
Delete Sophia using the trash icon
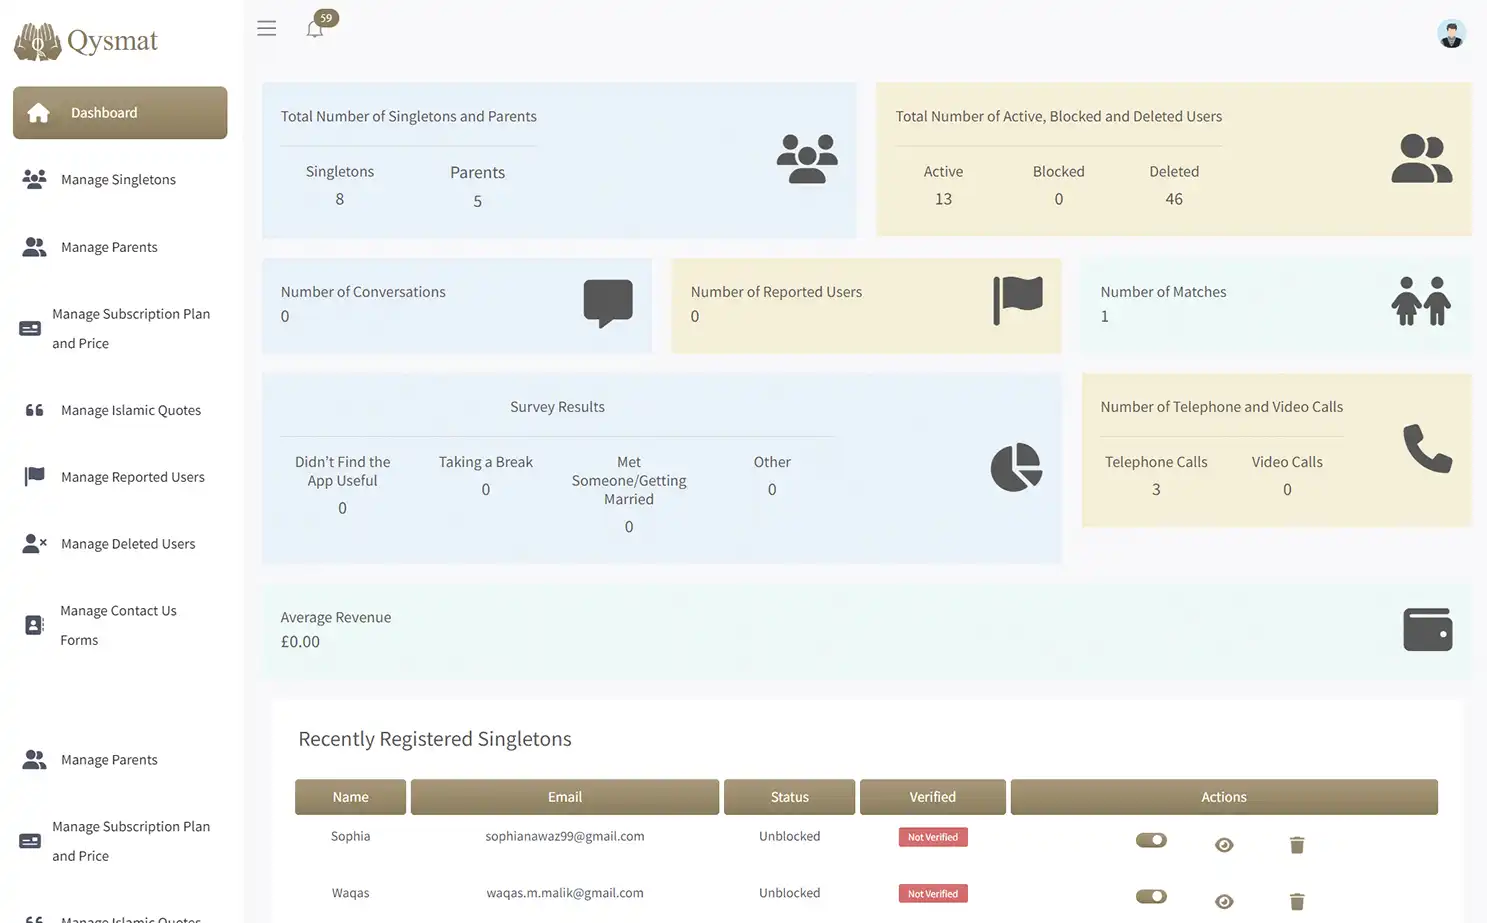[1297, 845]
